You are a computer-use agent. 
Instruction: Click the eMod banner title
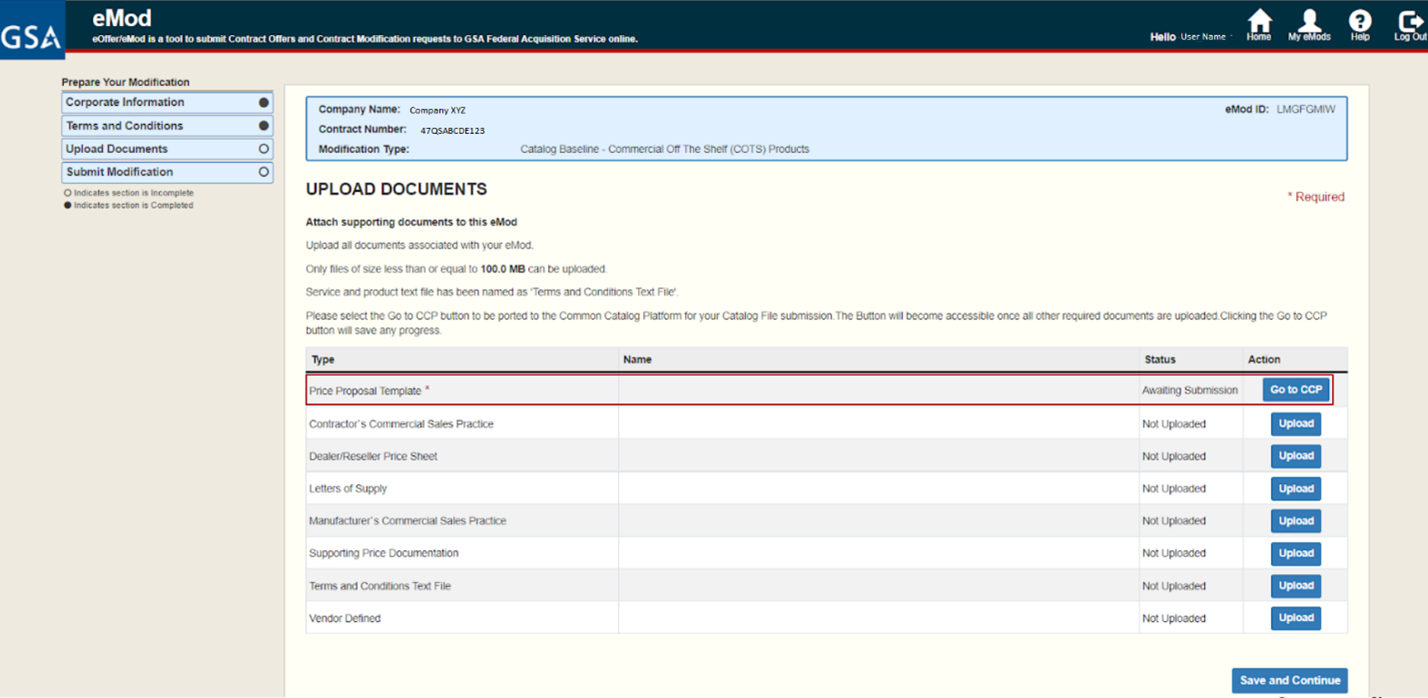point(120,17)
